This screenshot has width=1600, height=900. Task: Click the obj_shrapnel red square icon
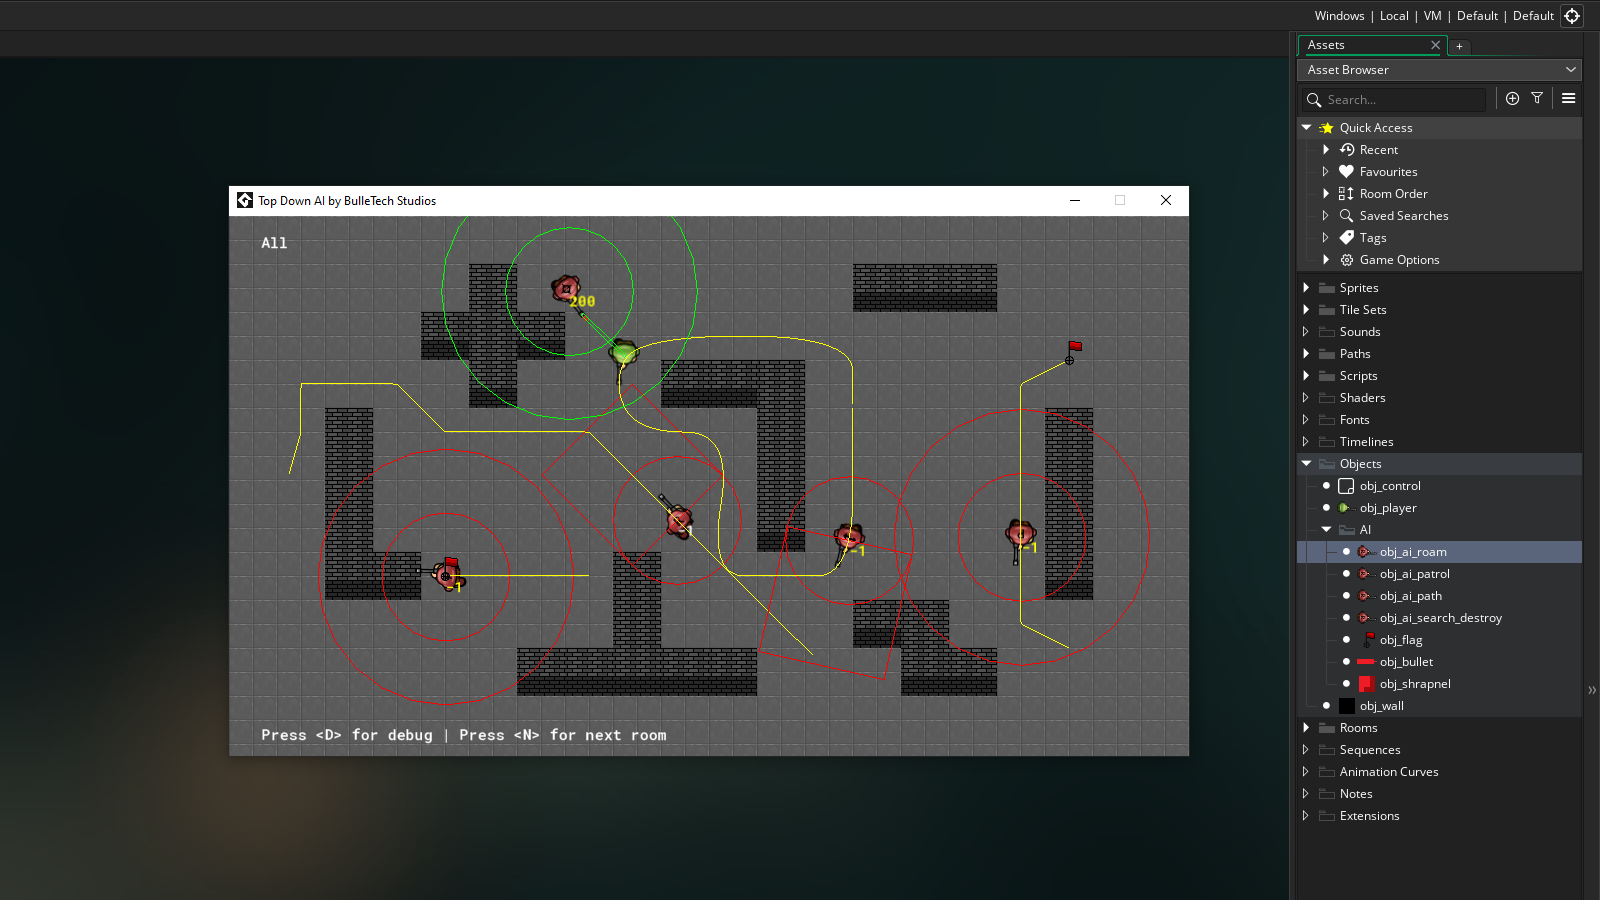pos(1366,684)
